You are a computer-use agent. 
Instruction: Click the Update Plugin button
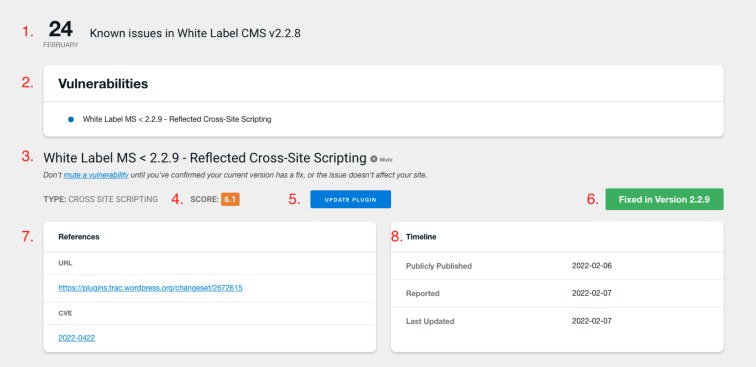(351, 199)
